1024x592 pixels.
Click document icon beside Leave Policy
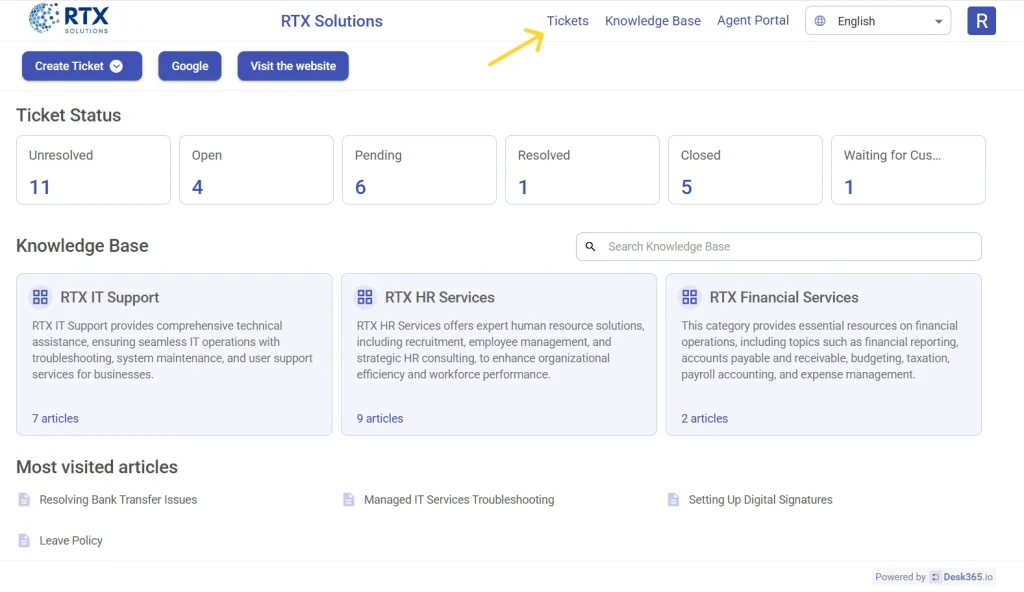(x=24, y=541)
